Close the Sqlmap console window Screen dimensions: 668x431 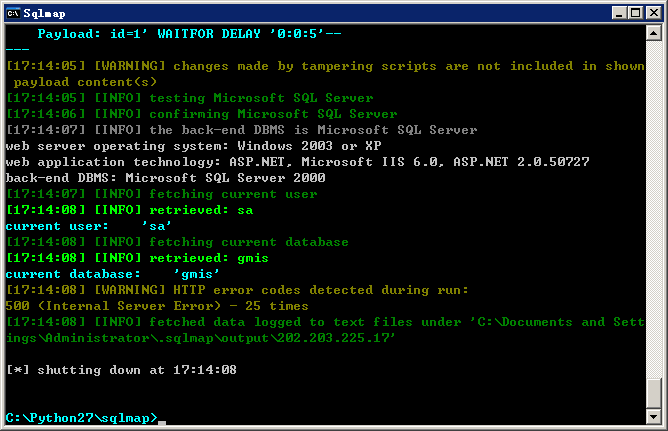click(654, 13)
